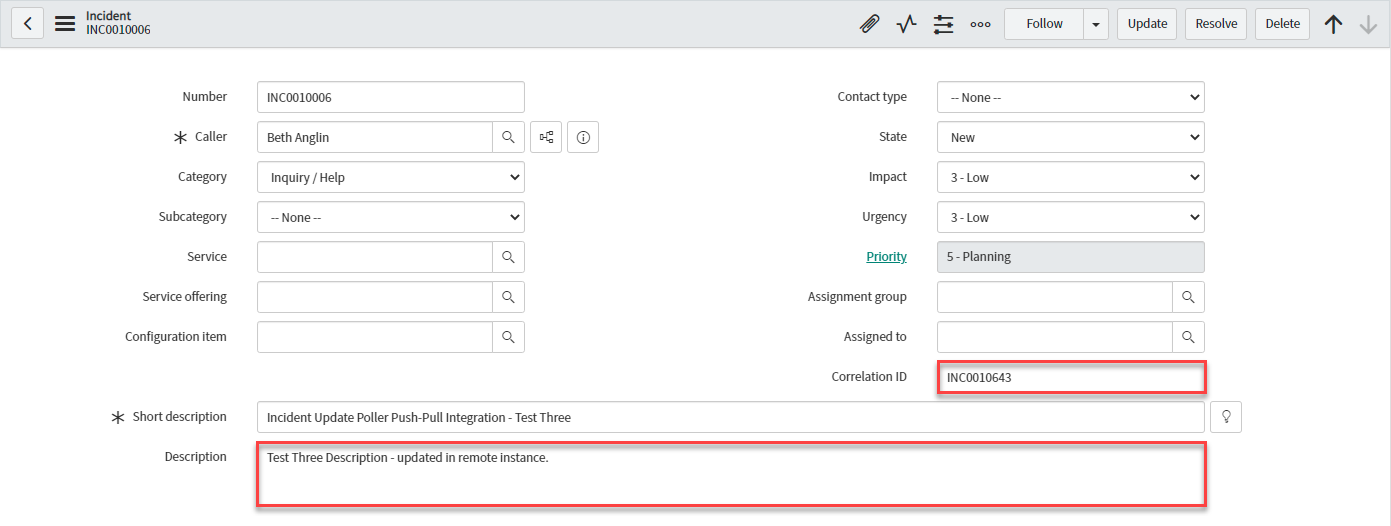Open the hamburger context menu icon

65,24
